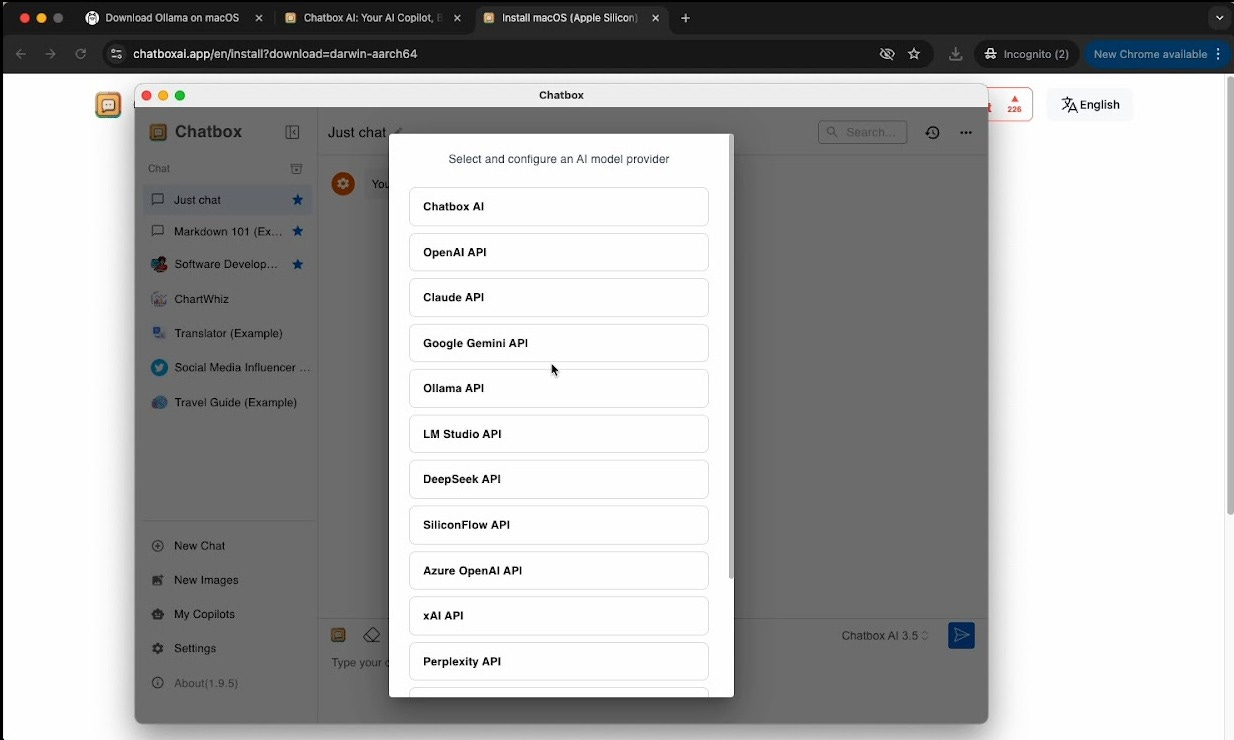Open Settings gear in sidebar
Image resolution: width=1234 pixels, height=740 pixels.
(x=157, y=648)
